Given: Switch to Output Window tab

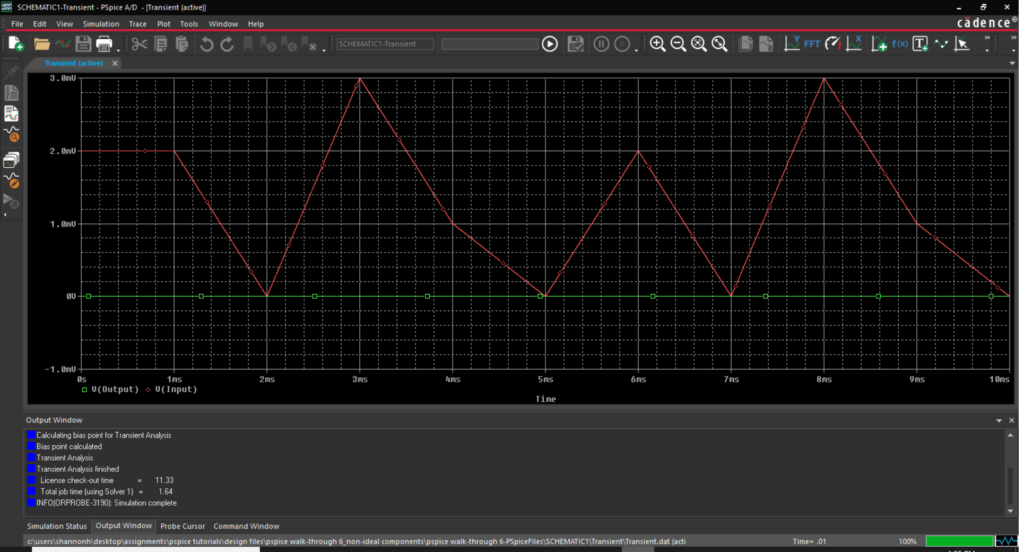Looking at the screenshot, I should pyautogui.click(x=123, y=525).
